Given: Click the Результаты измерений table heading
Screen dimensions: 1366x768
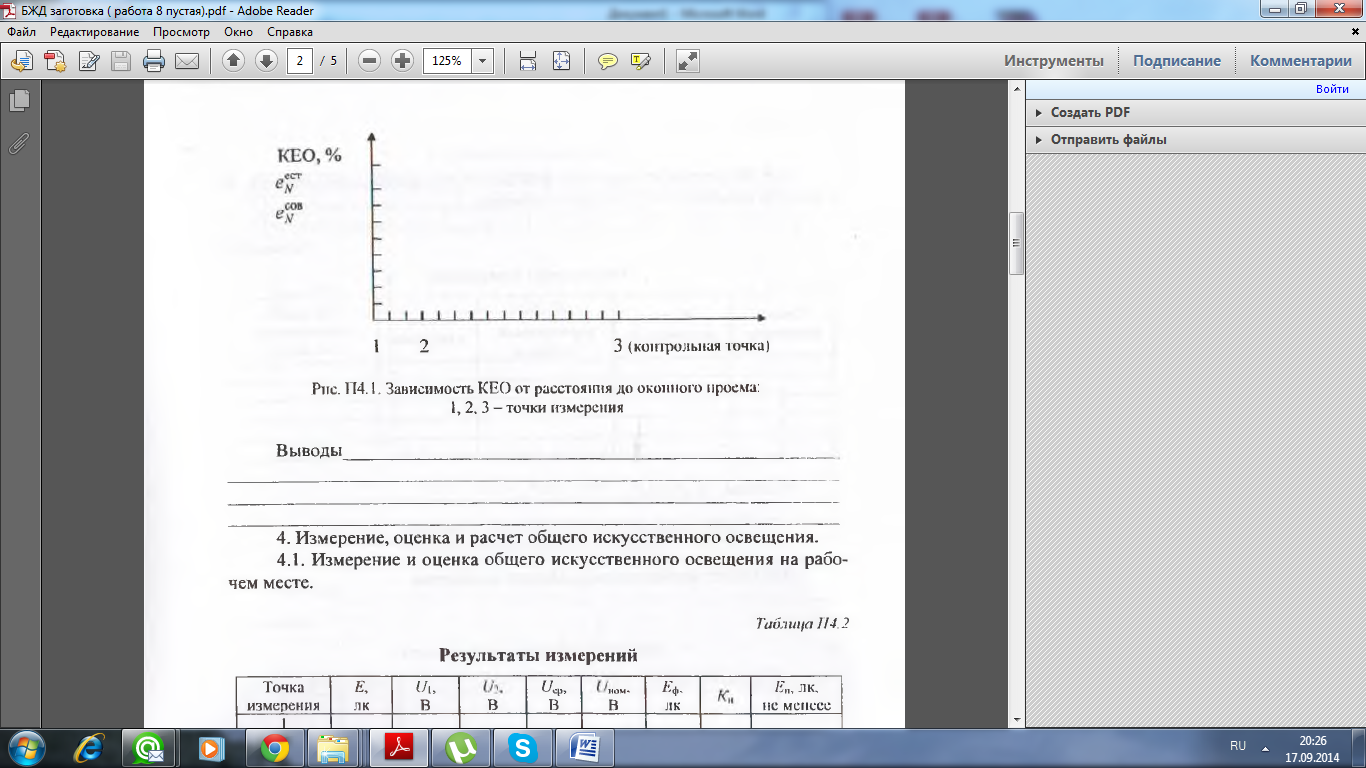Looking at the screenshot, I should pos(538,656).
